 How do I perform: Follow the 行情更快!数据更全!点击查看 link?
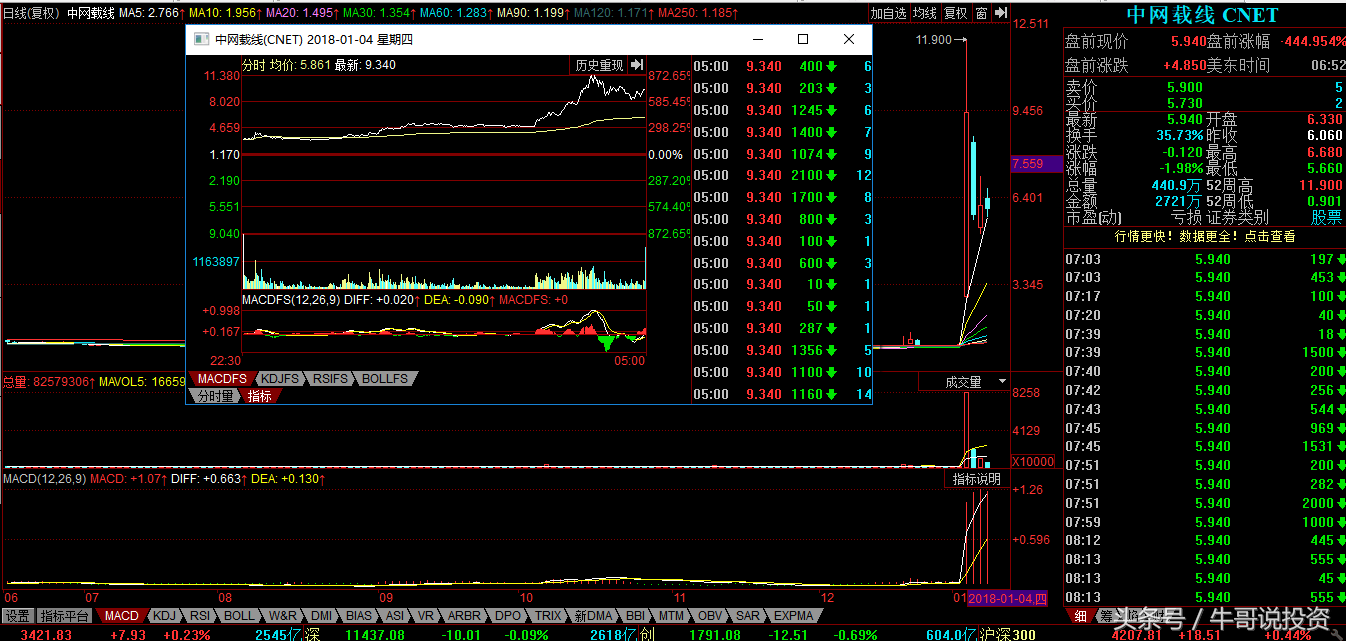click(1205, 236)
